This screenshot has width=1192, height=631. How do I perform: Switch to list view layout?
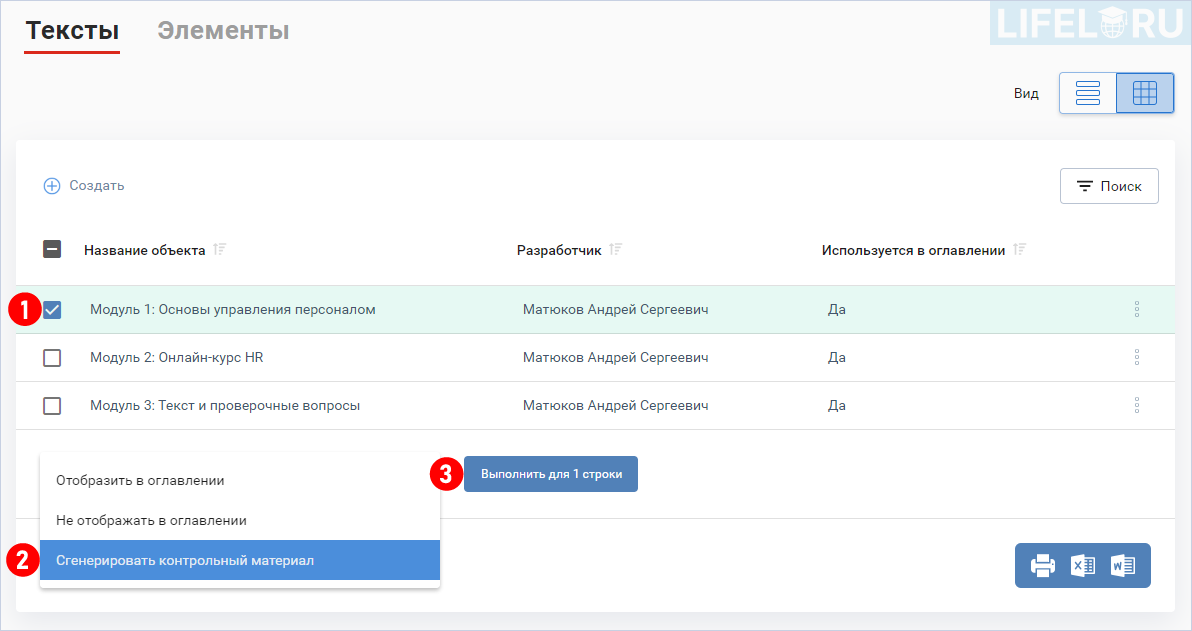[1088, 92]
